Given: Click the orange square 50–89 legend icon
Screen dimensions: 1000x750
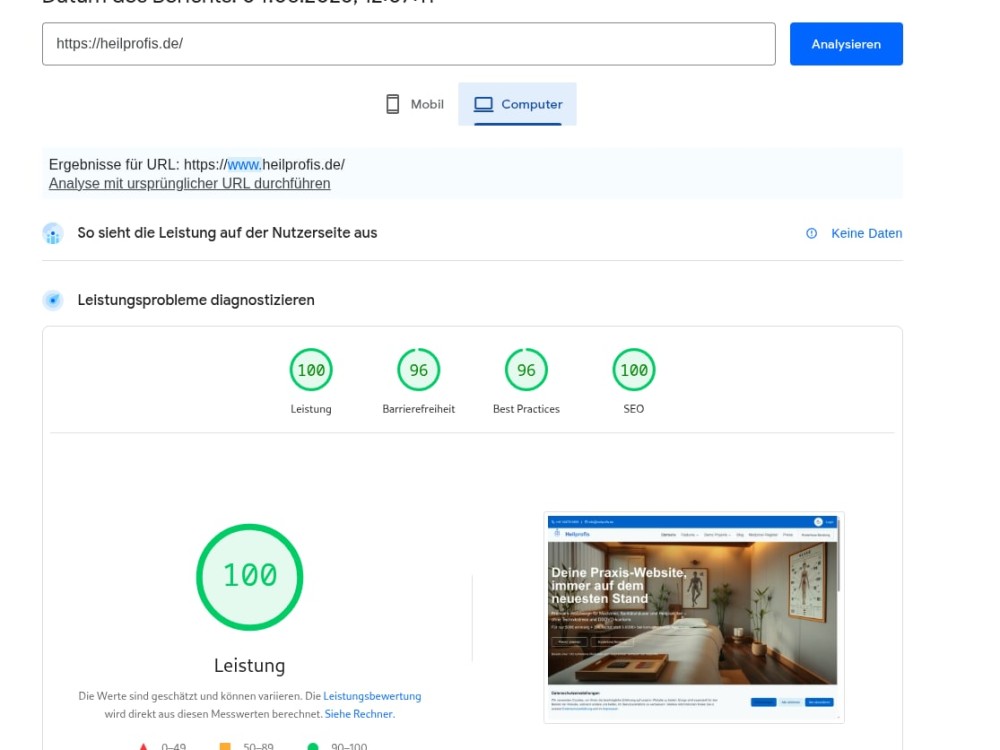Looking at the screenshot, I should [224, 746].
